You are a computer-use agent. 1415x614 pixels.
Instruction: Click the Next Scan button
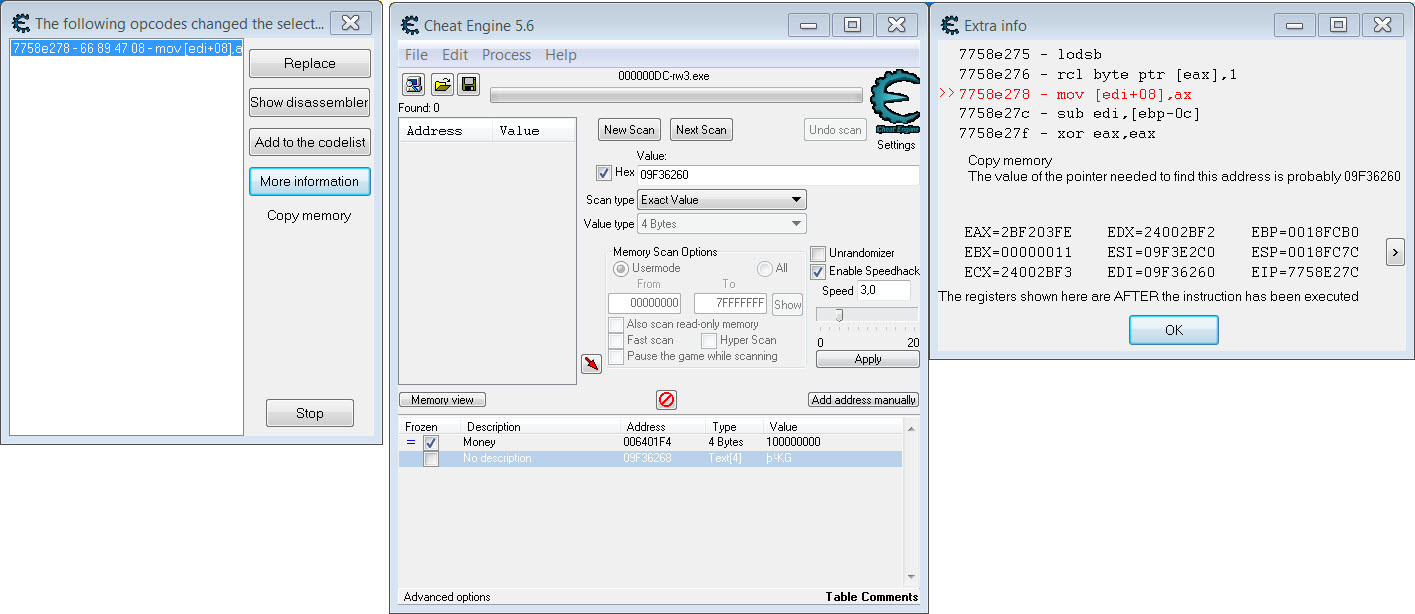tap(701, 130)
